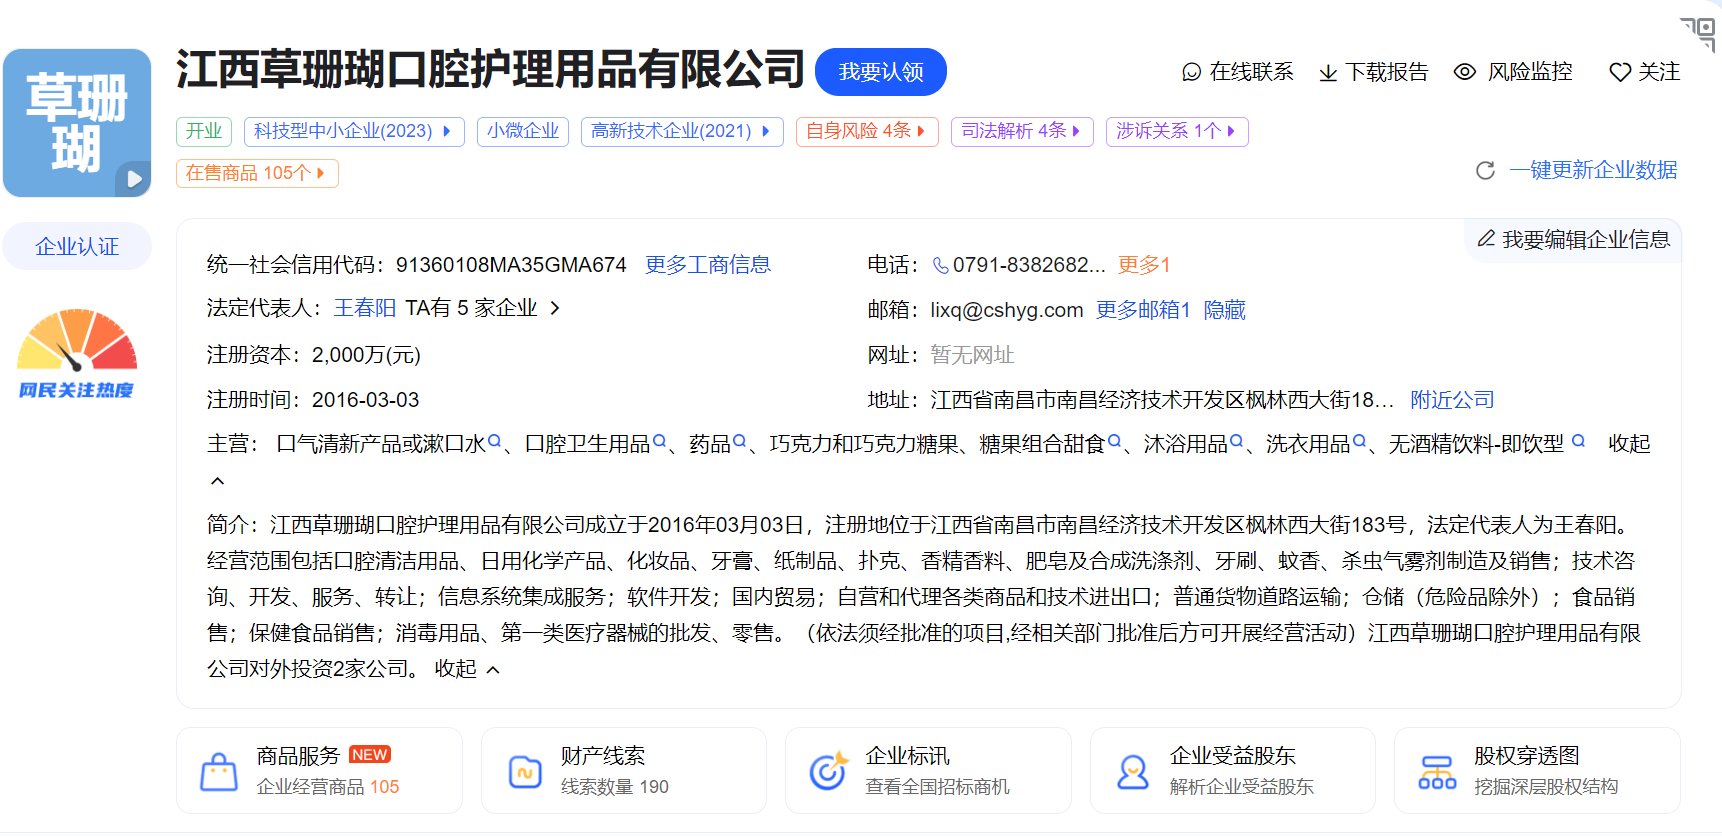Click the download report arrow icon

click(1328, 73)
